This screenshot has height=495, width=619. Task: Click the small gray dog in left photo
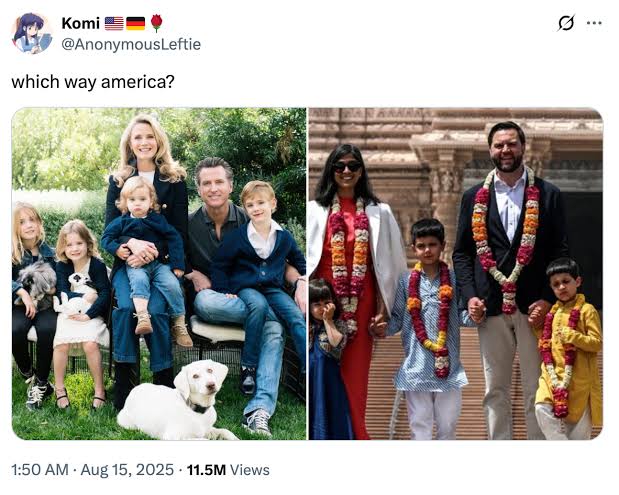(x=38, y=283)
